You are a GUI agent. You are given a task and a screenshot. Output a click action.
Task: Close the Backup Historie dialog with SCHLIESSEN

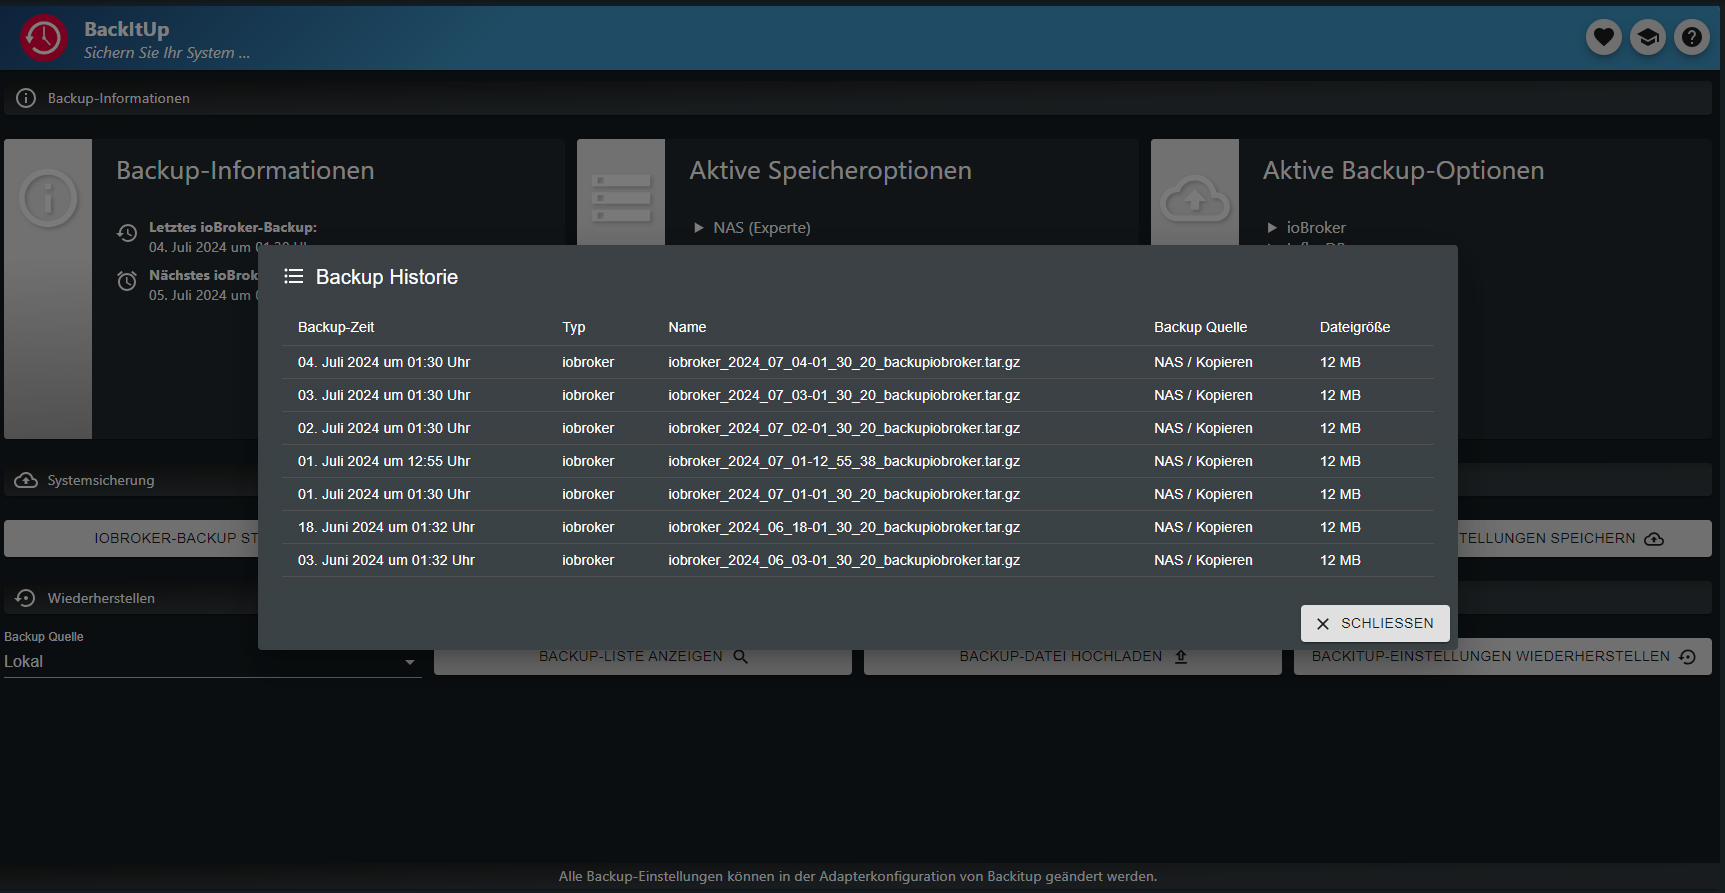1375,623
